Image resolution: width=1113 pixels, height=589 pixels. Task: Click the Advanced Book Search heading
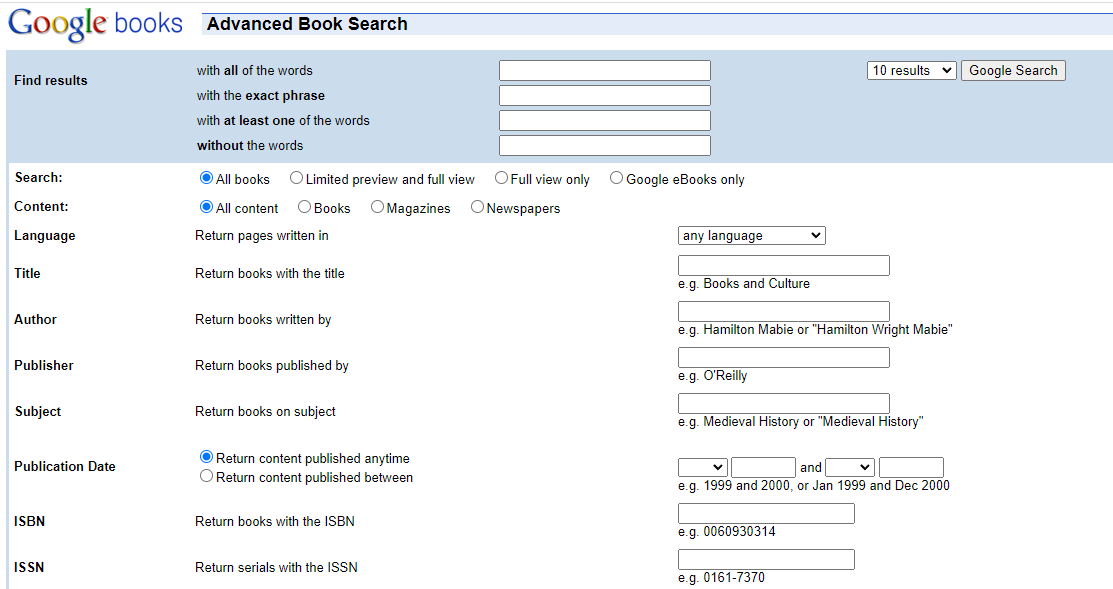pos(307,24)
